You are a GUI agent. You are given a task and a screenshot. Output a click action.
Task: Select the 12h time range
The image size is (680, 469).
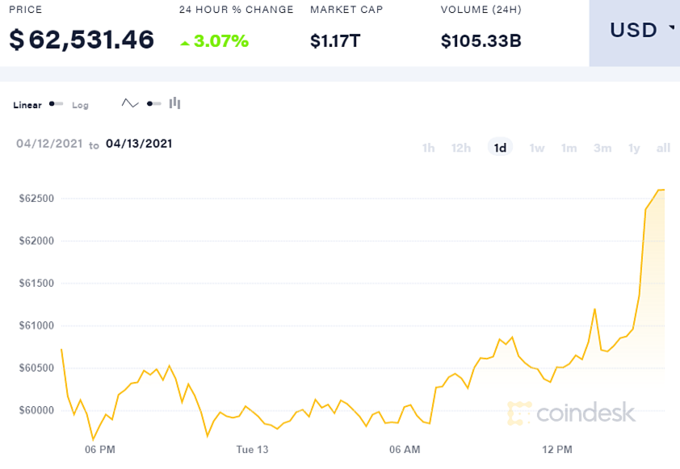(461, 148)
